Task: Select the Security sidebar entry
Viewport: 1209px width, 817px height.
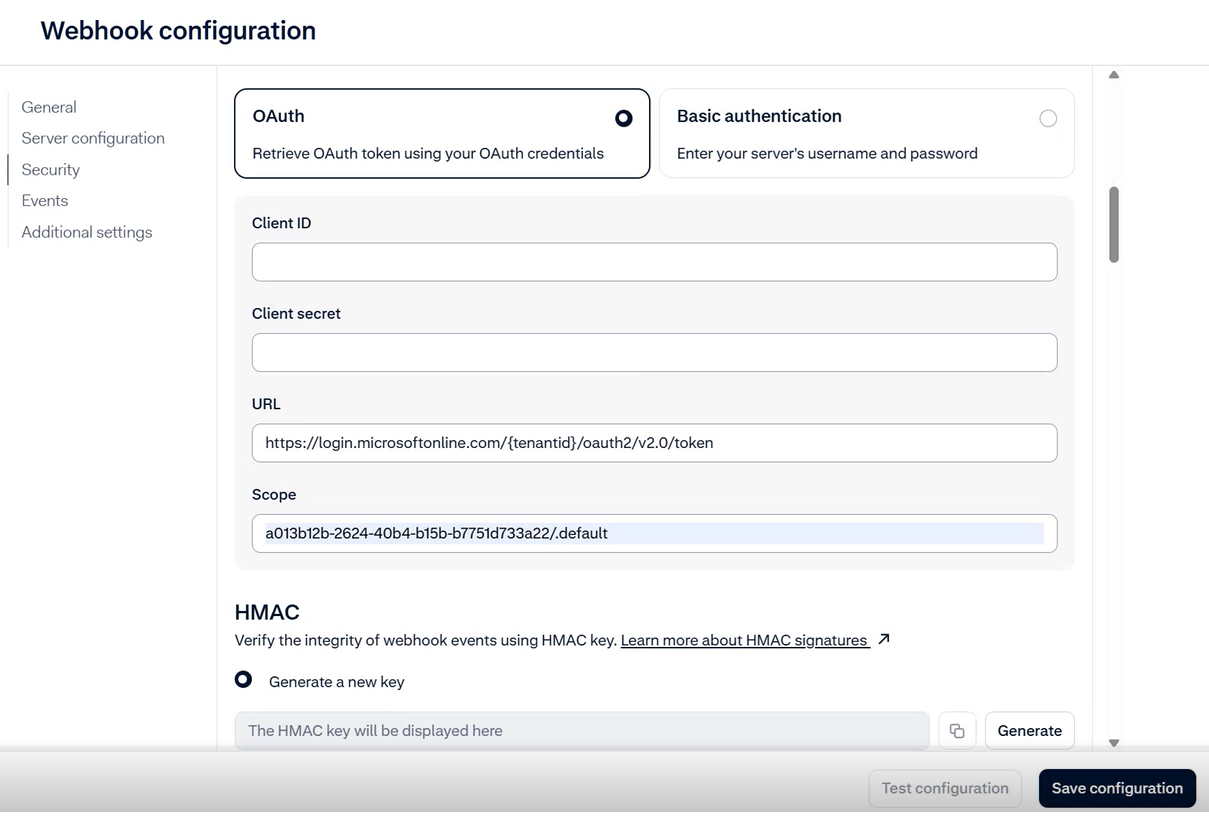Action: [50, 169]
